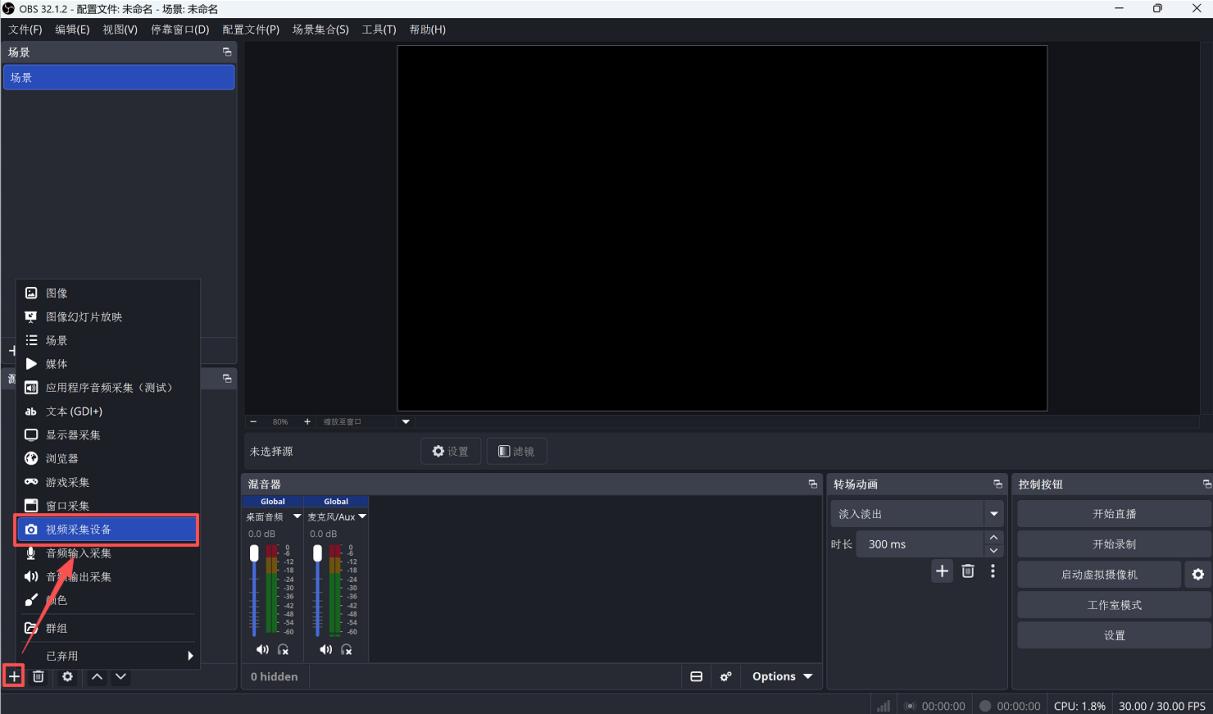1213x714 pixels.
Task: Click the remove source trash icon
Action: click(x=38, y=677)
